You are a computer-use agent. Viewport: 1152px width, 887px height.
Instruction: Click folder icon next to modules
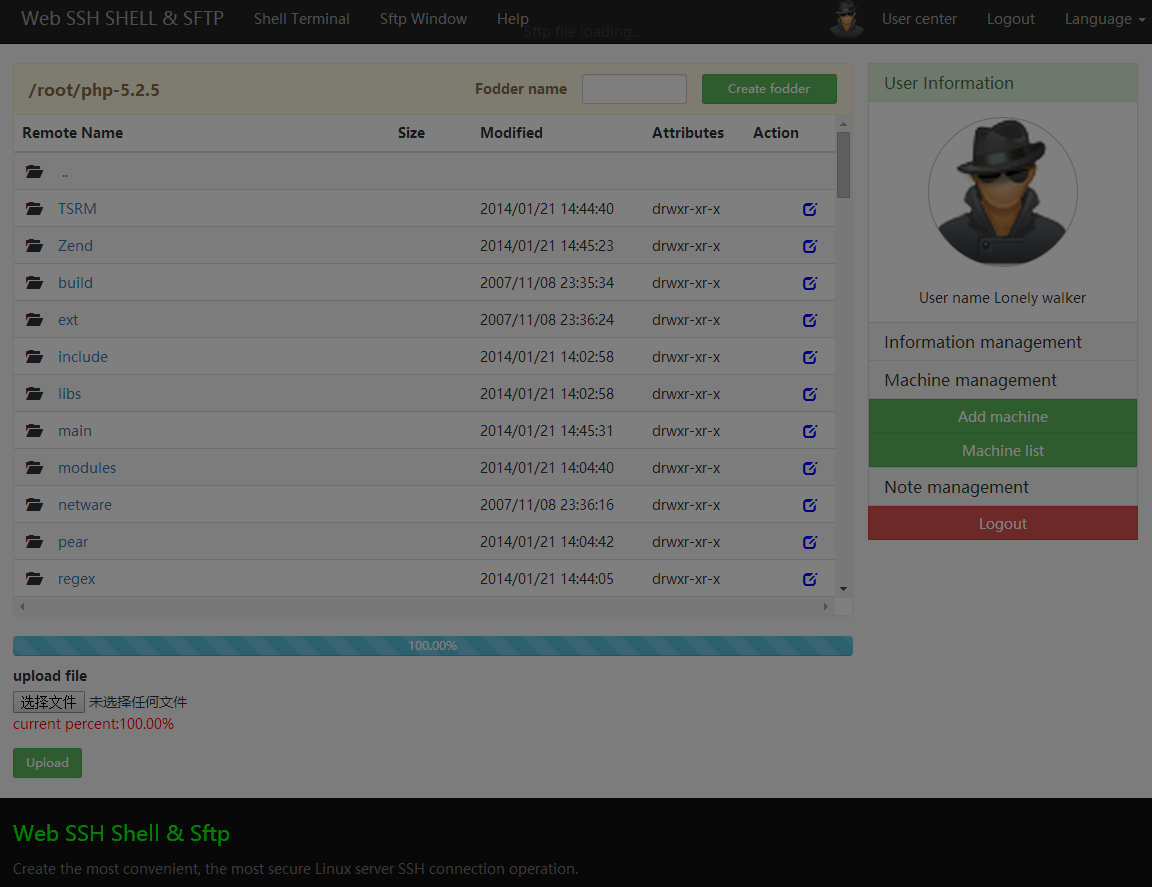click(x=35, y=467)
